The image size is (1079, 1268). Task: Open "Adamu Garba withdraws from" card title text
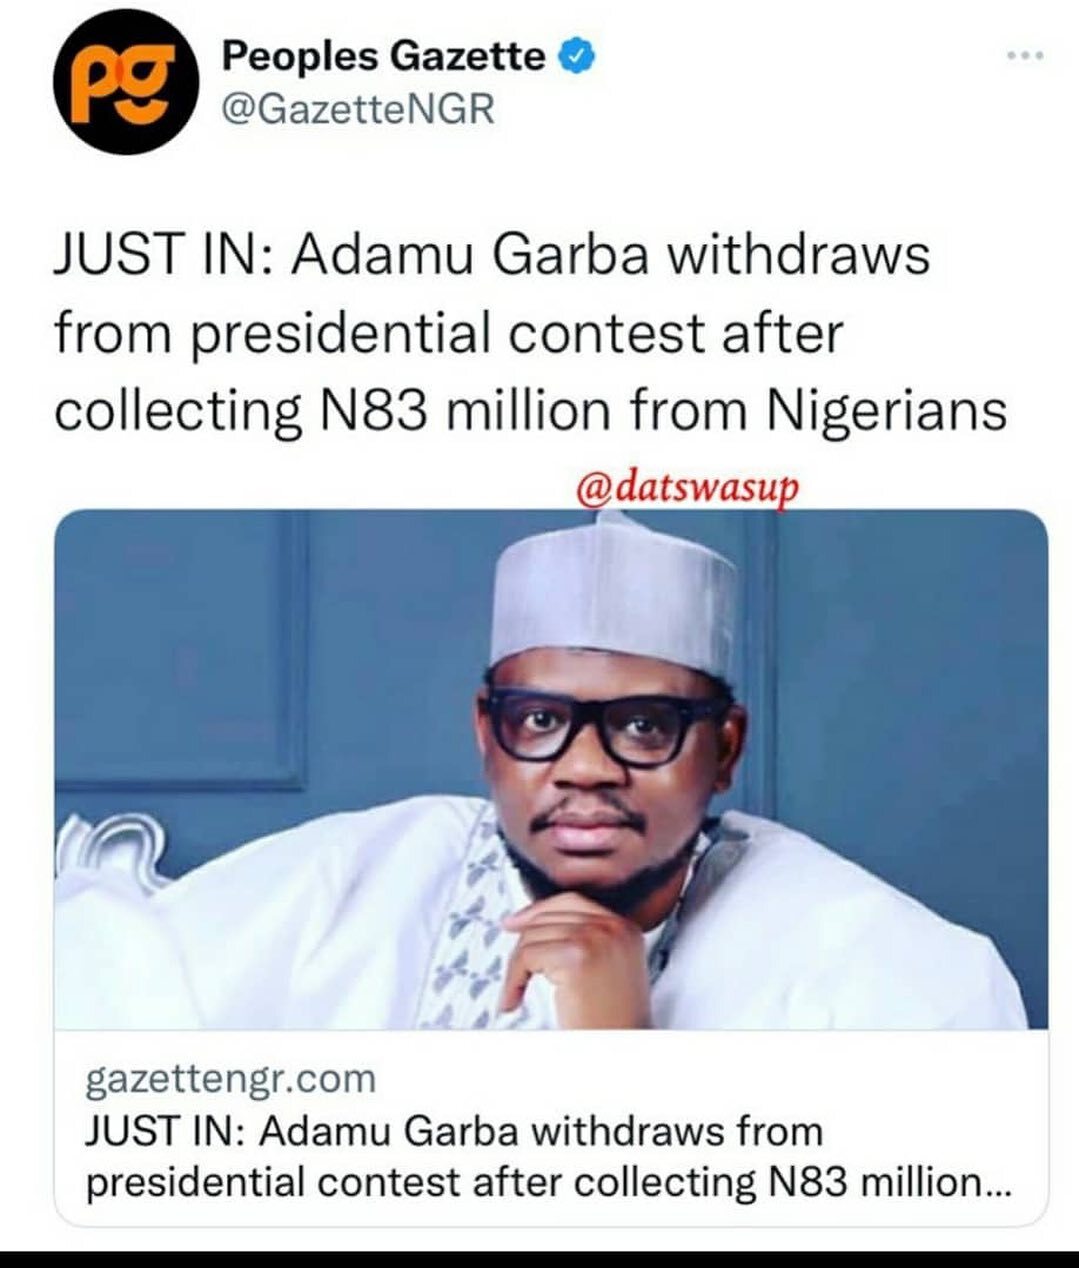click(x=541, y=1132)
